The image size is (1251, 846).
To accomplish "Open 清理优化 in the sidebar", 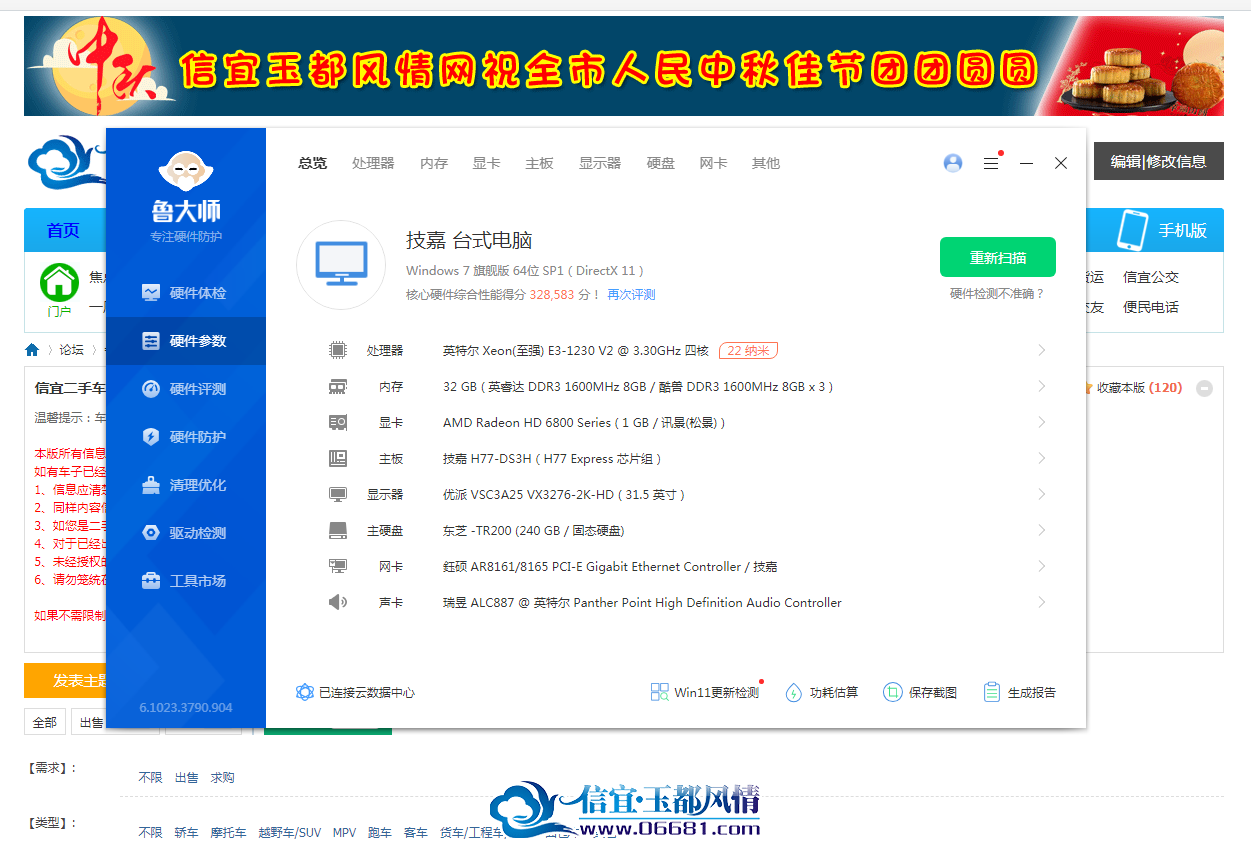I will click(x=186, y=485).
